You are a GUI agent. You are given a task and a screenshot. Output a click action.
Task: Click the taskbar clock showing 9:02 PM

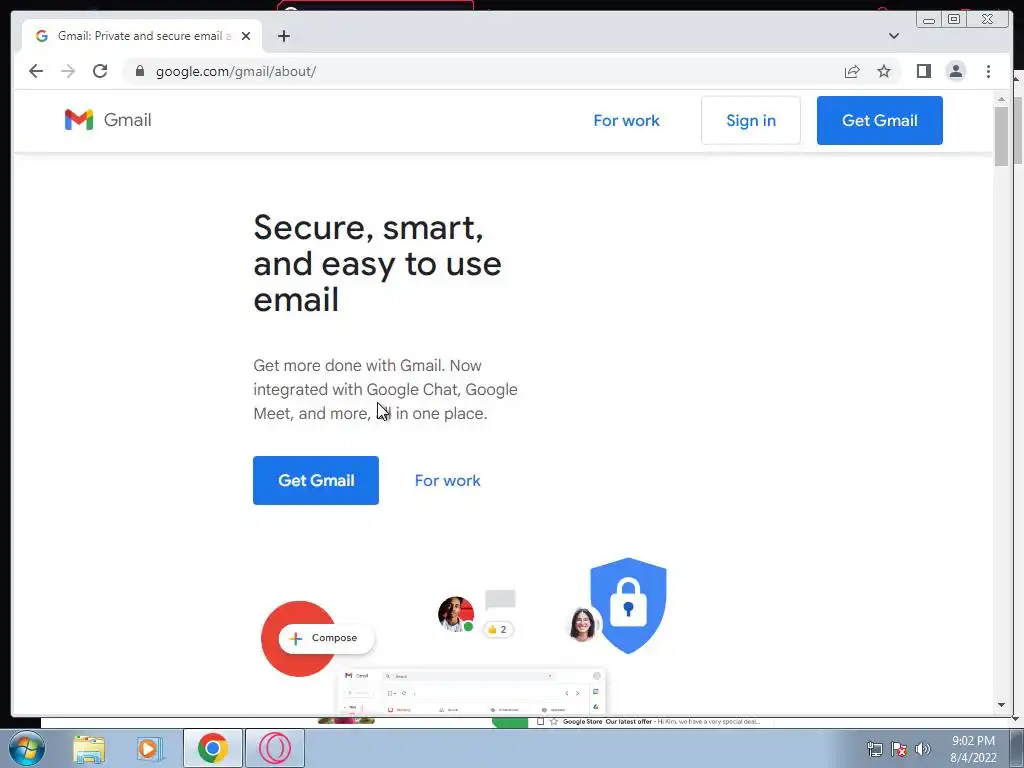pos(973,749)
